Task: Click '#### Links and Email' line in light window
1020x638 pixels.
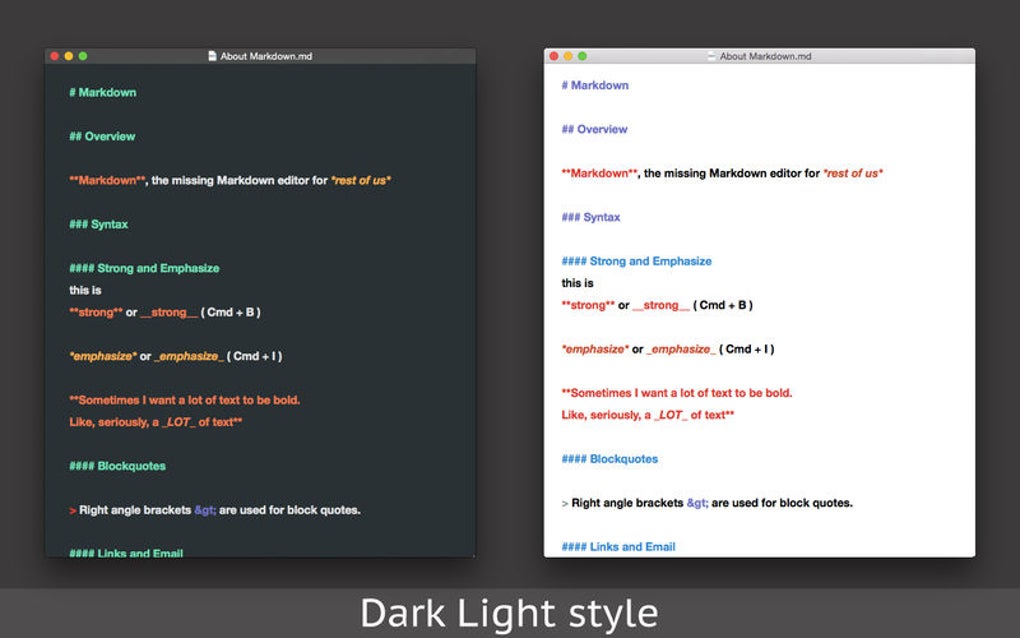Action: point(618,547)
